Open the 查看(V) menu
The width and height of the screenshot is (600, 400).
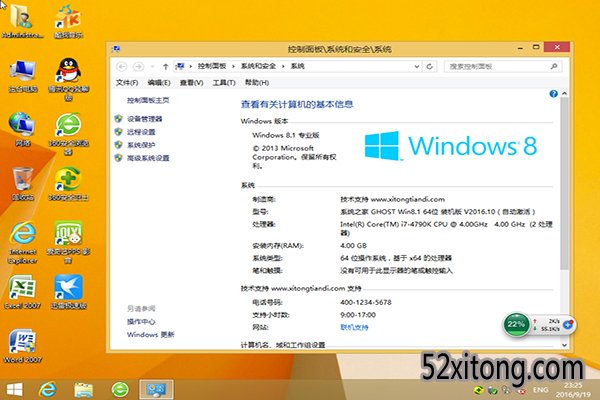(191, 83)
